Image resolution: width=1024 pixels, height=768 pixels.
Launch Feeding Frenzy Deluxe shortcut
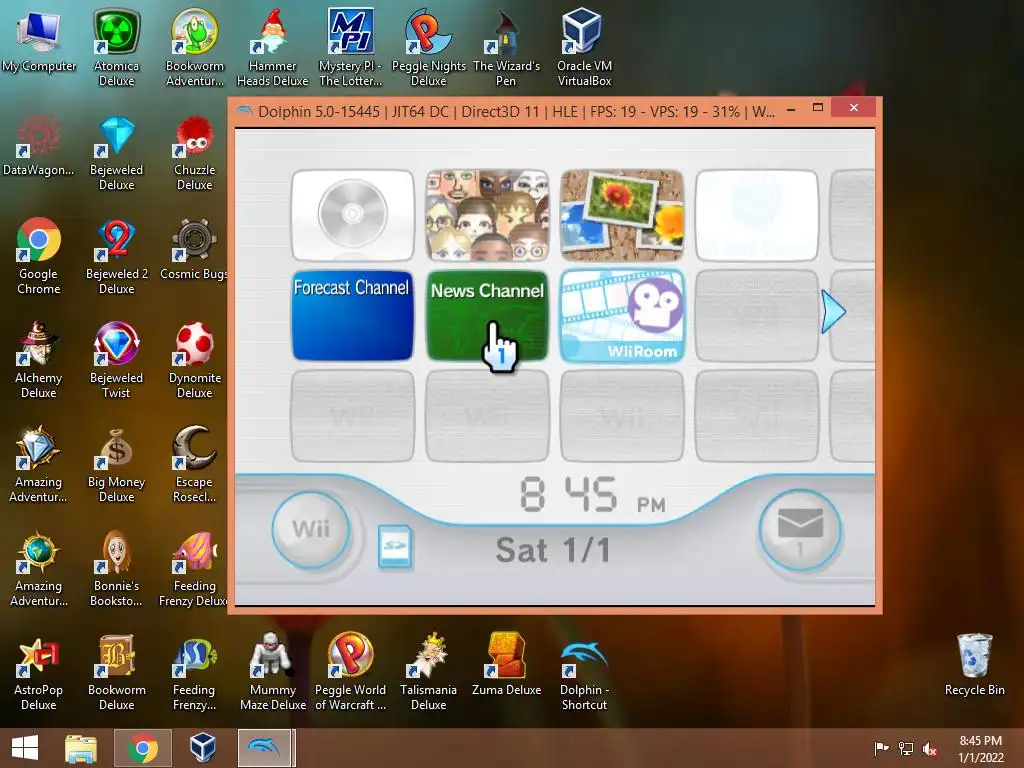pos(194,568)
